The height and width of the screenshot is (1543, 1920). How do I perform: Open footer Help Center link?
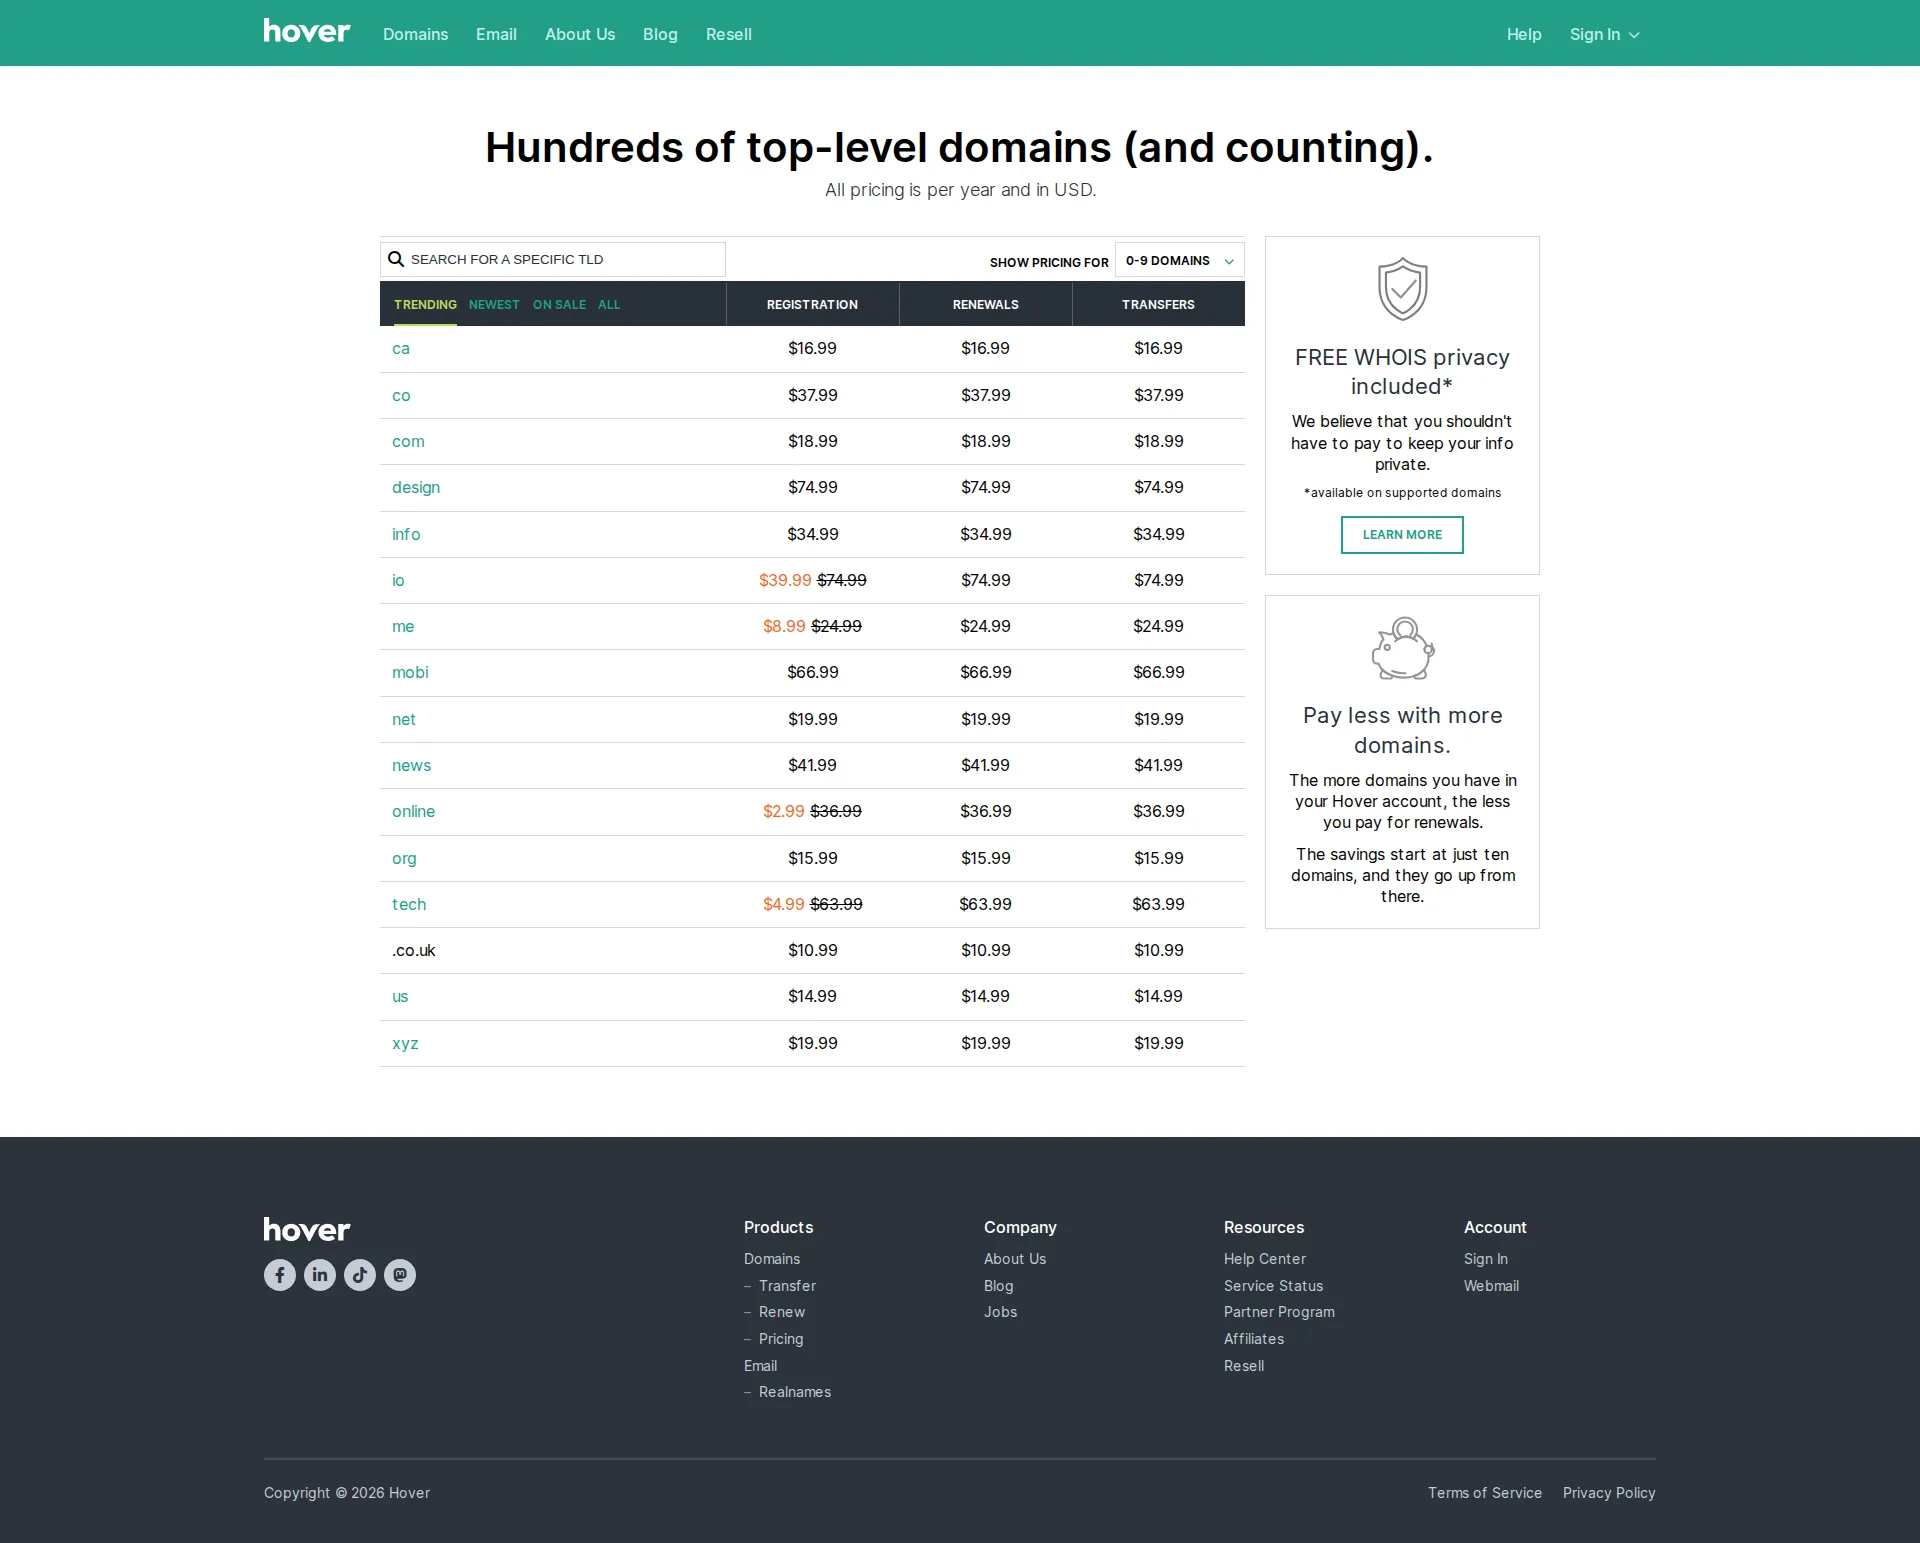tap(1265, 1259)
